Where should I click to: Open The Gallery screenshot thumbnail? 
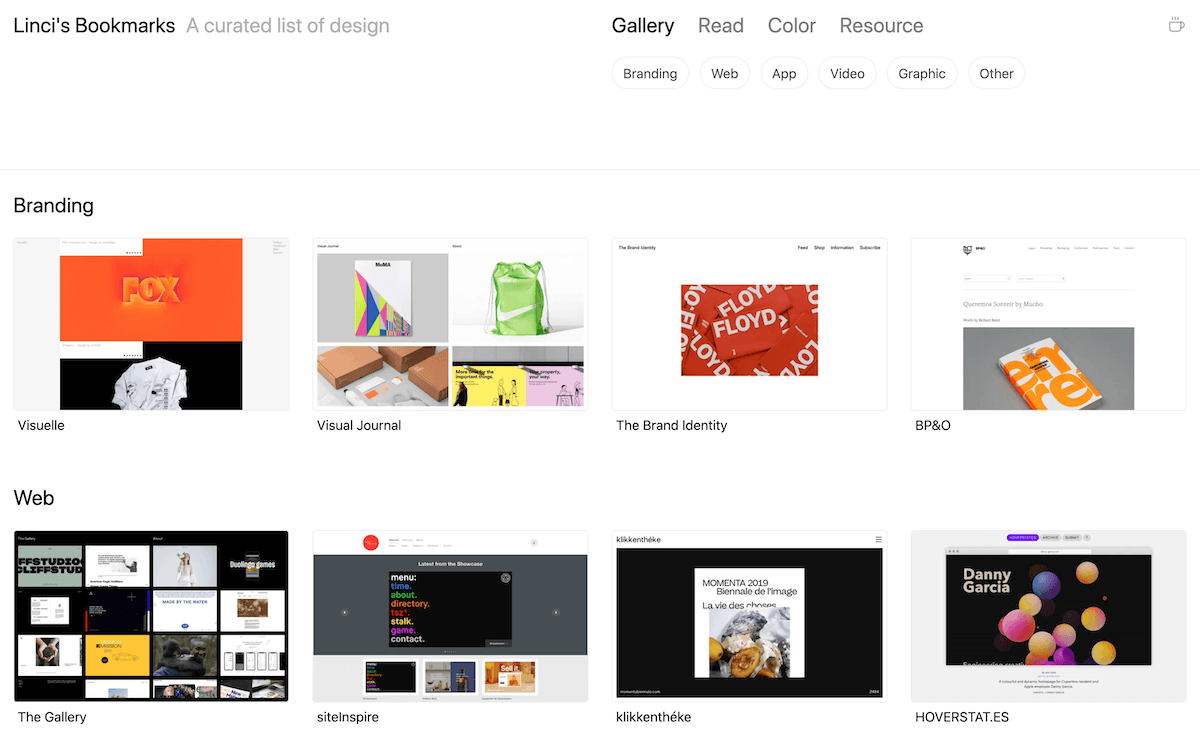tap(151, 616)
